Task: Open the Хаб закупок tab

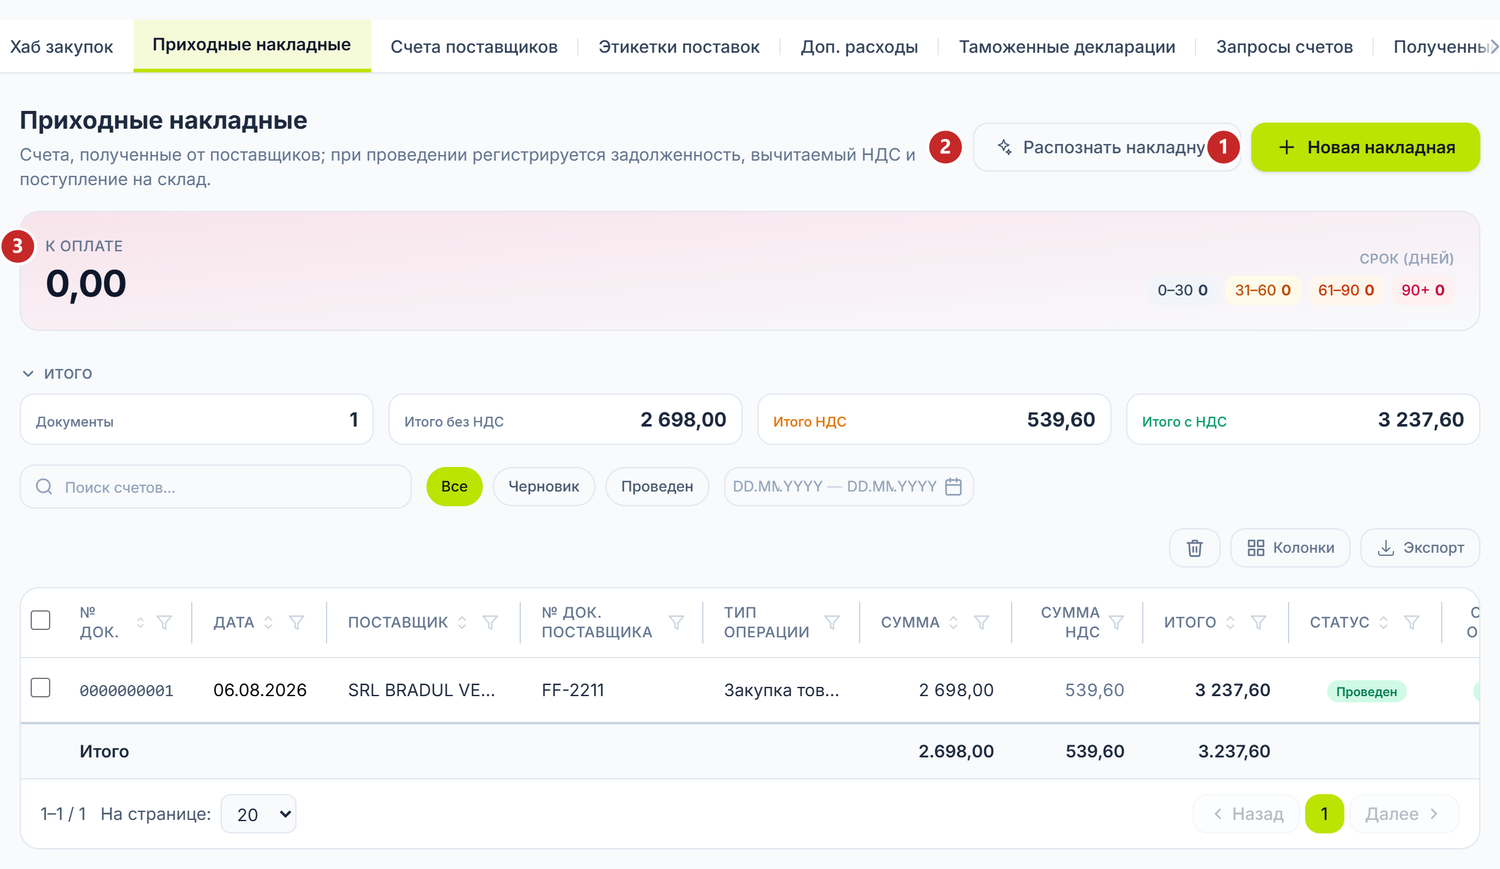Action: click(61, 47)
